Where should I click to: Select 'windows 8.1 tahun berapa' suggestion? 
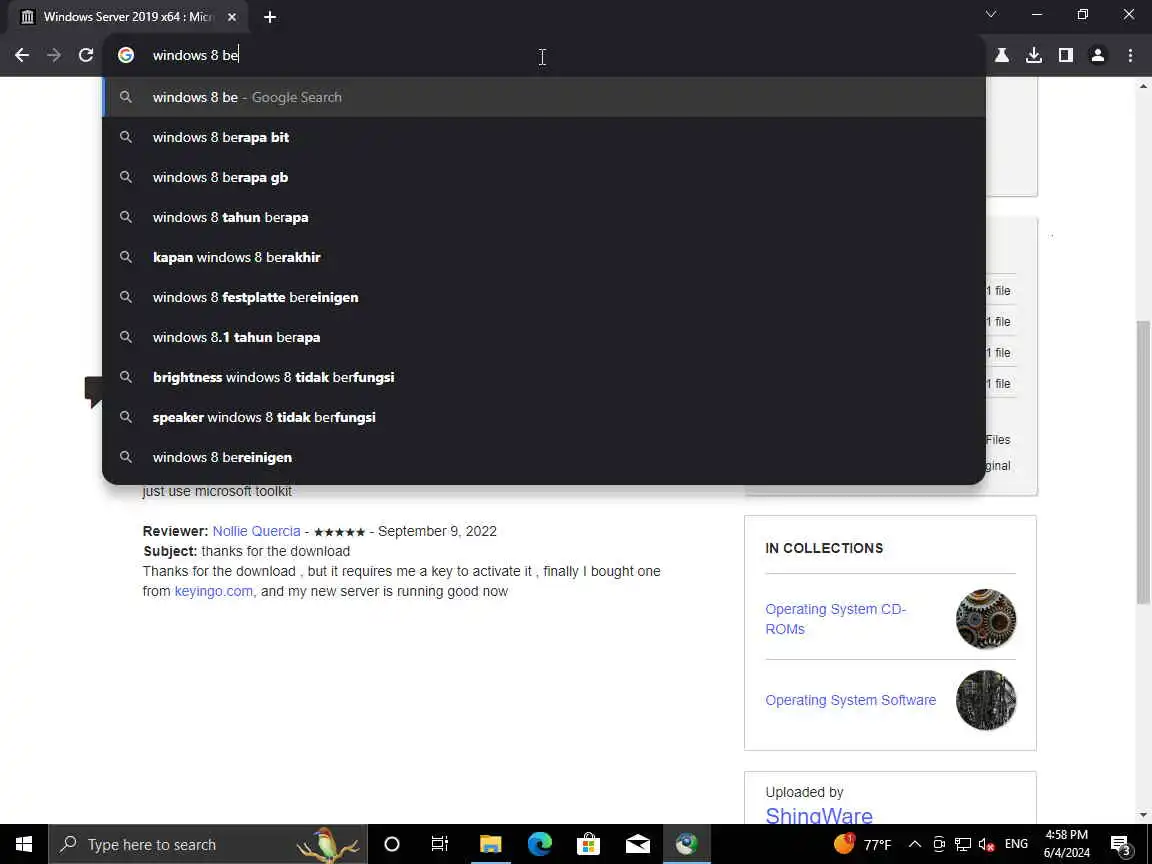click(x=544, y=337)
